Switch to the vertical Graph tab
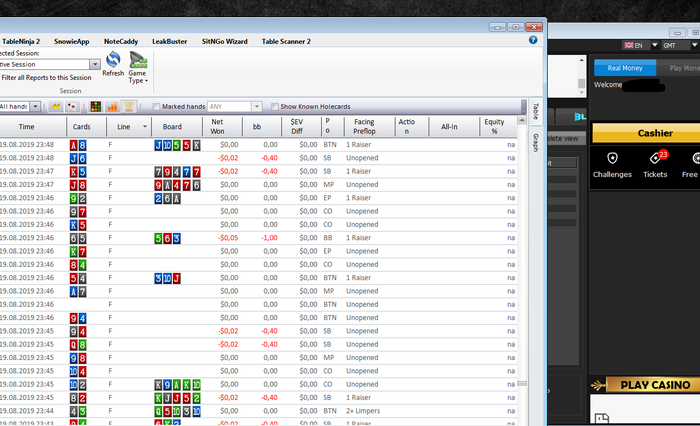The image size is (700, 426). coord(536,142)
